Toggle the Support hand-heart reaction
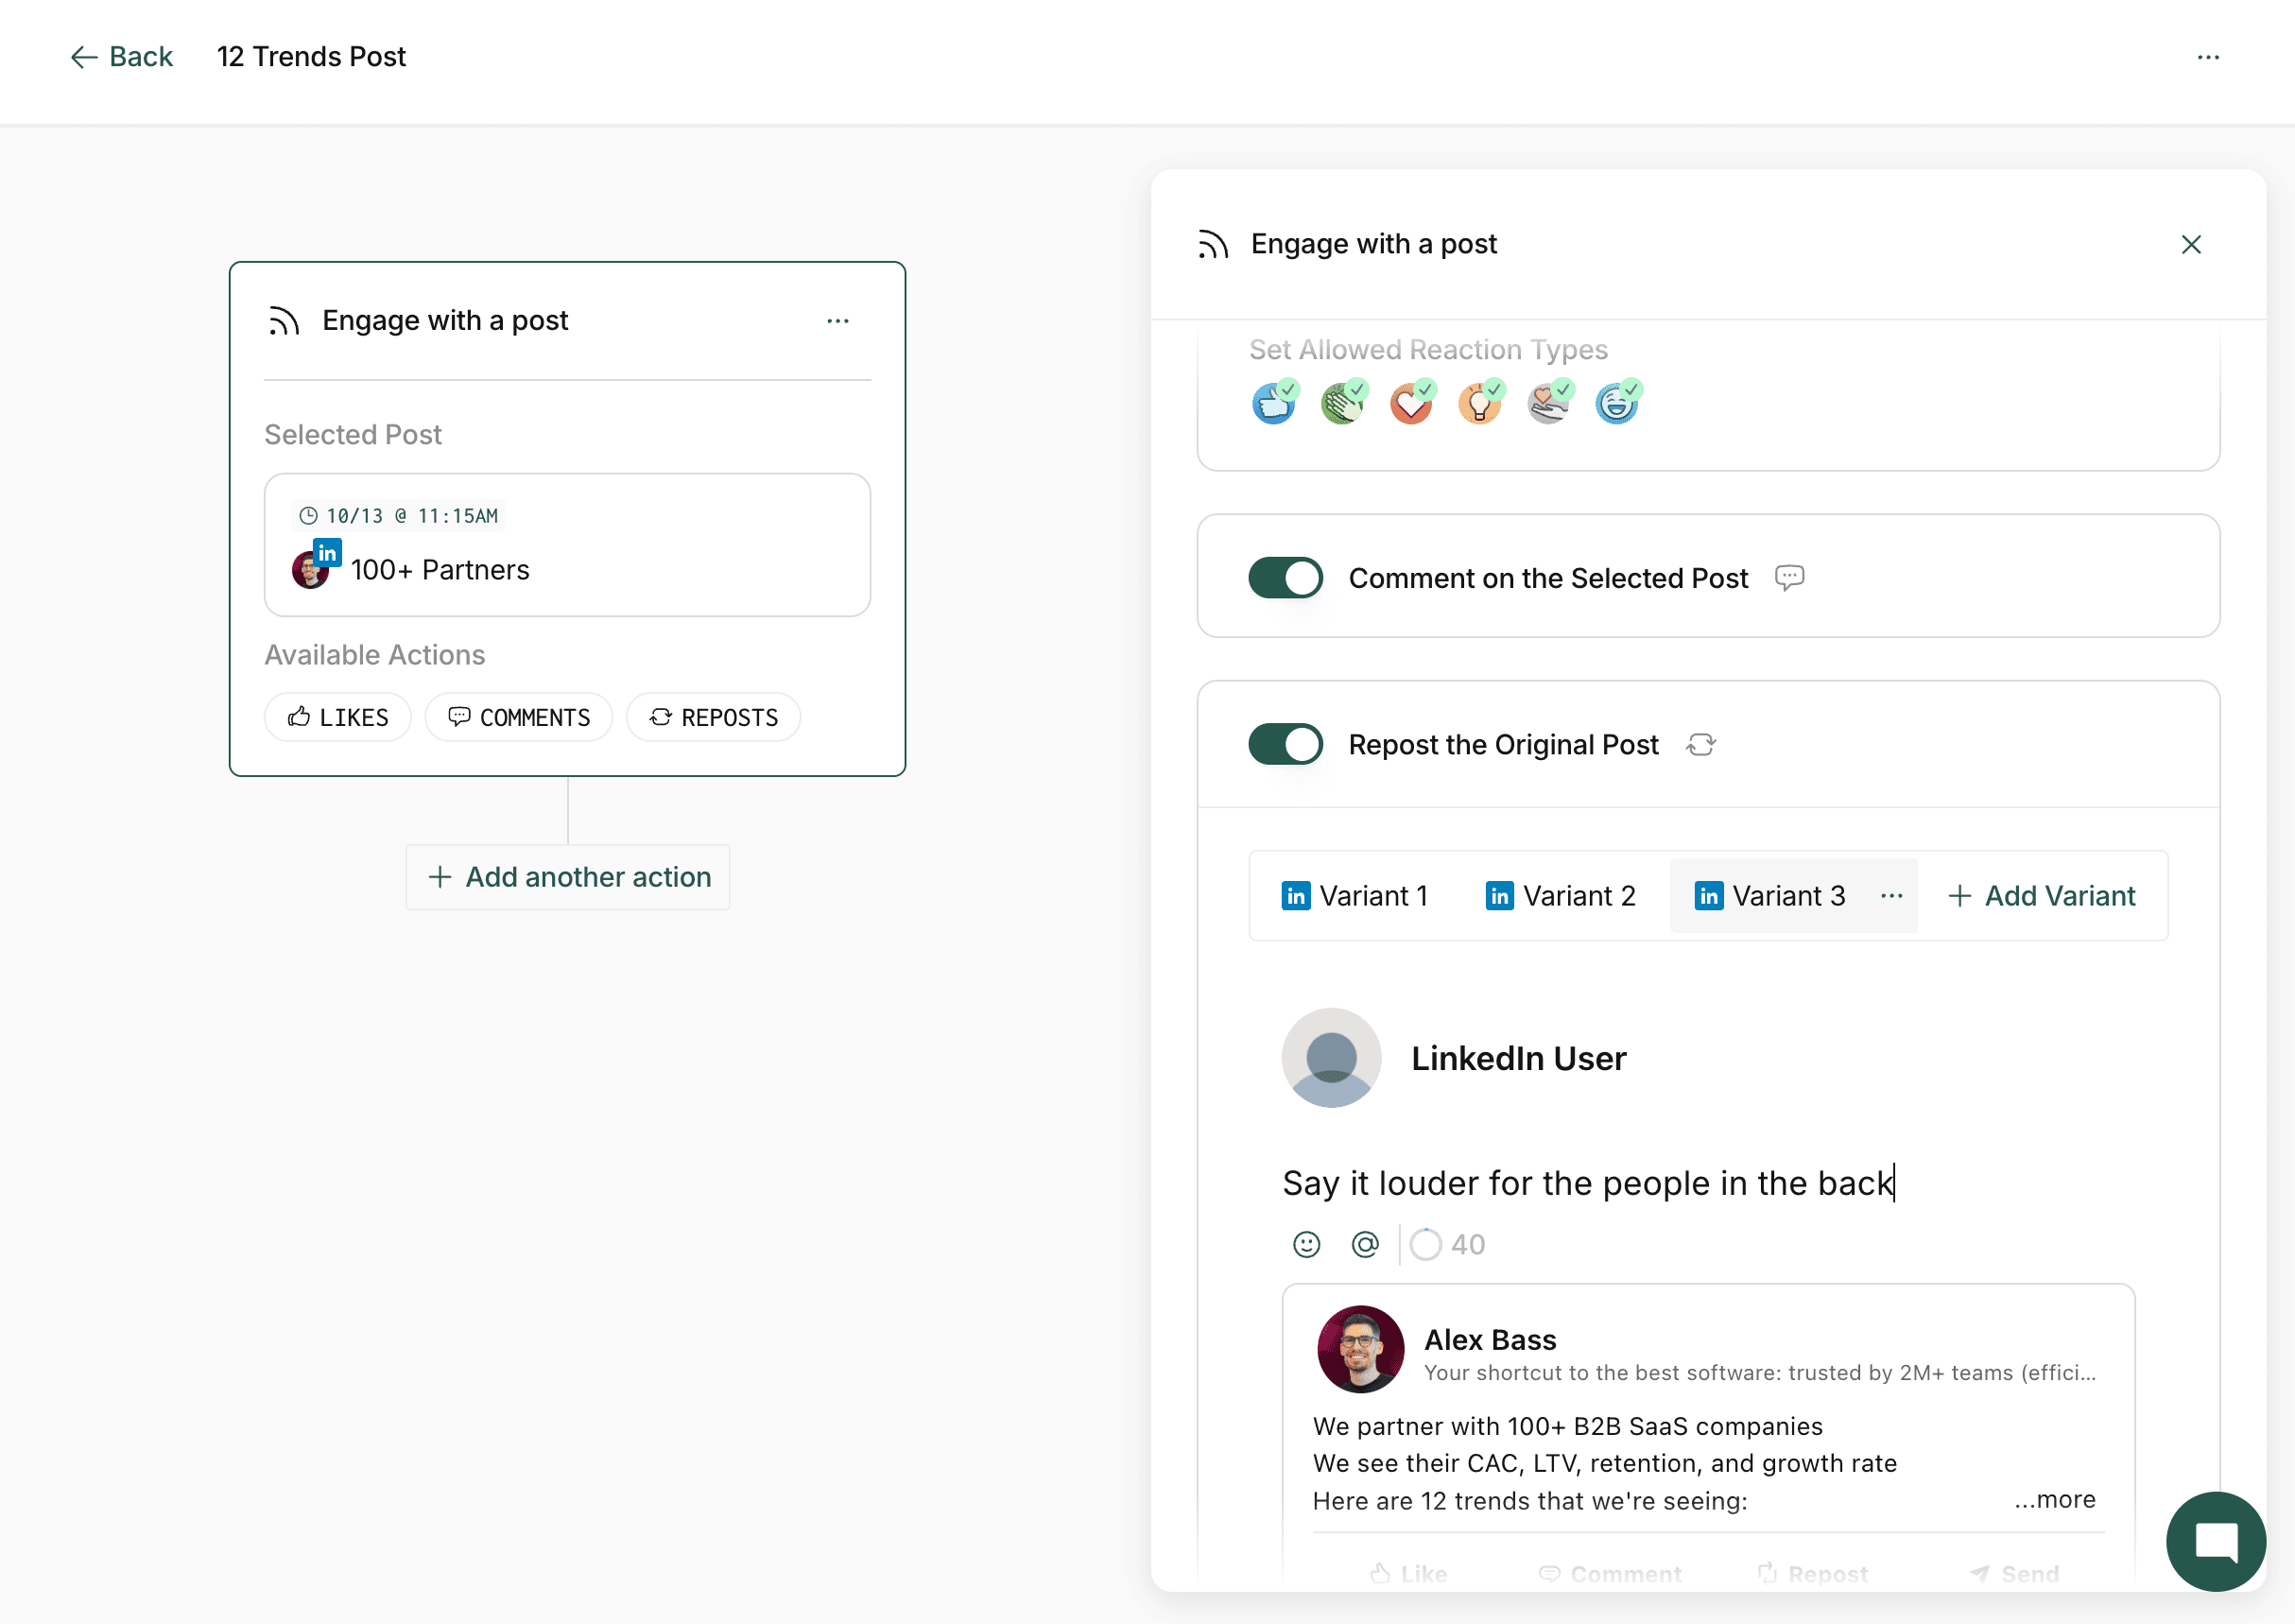2295x1624 pixels. click(1548, 404)
